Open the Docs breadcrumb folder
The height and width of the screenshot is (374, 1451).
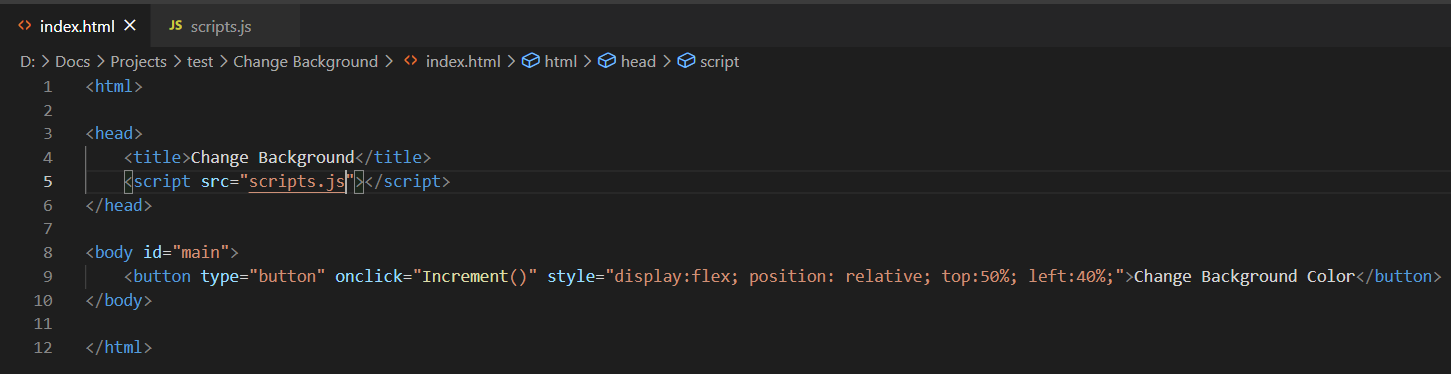[x=72, y=61]
